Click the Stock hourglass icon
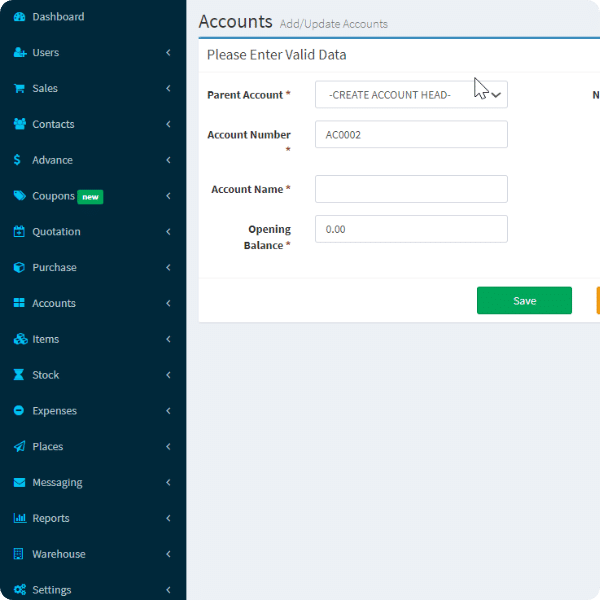This screenshot has width=600, height=600. tap(19, 375)
